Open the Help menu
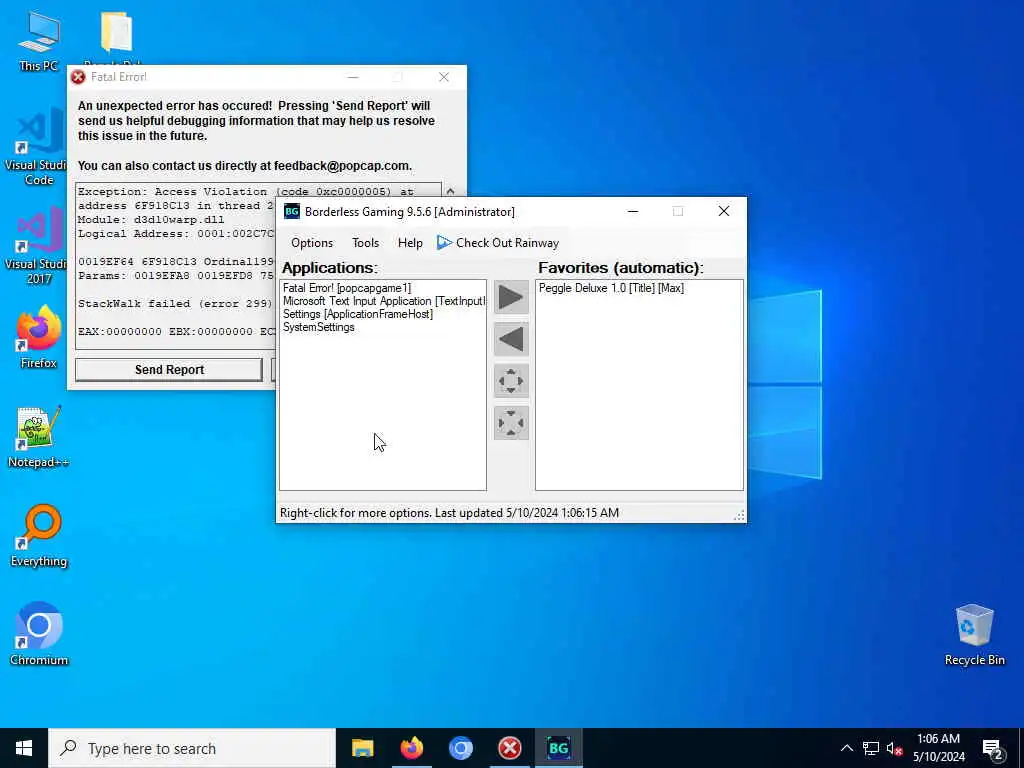Image resolution: width=1024 pixels, height=768 pixels. coord(410,243)
